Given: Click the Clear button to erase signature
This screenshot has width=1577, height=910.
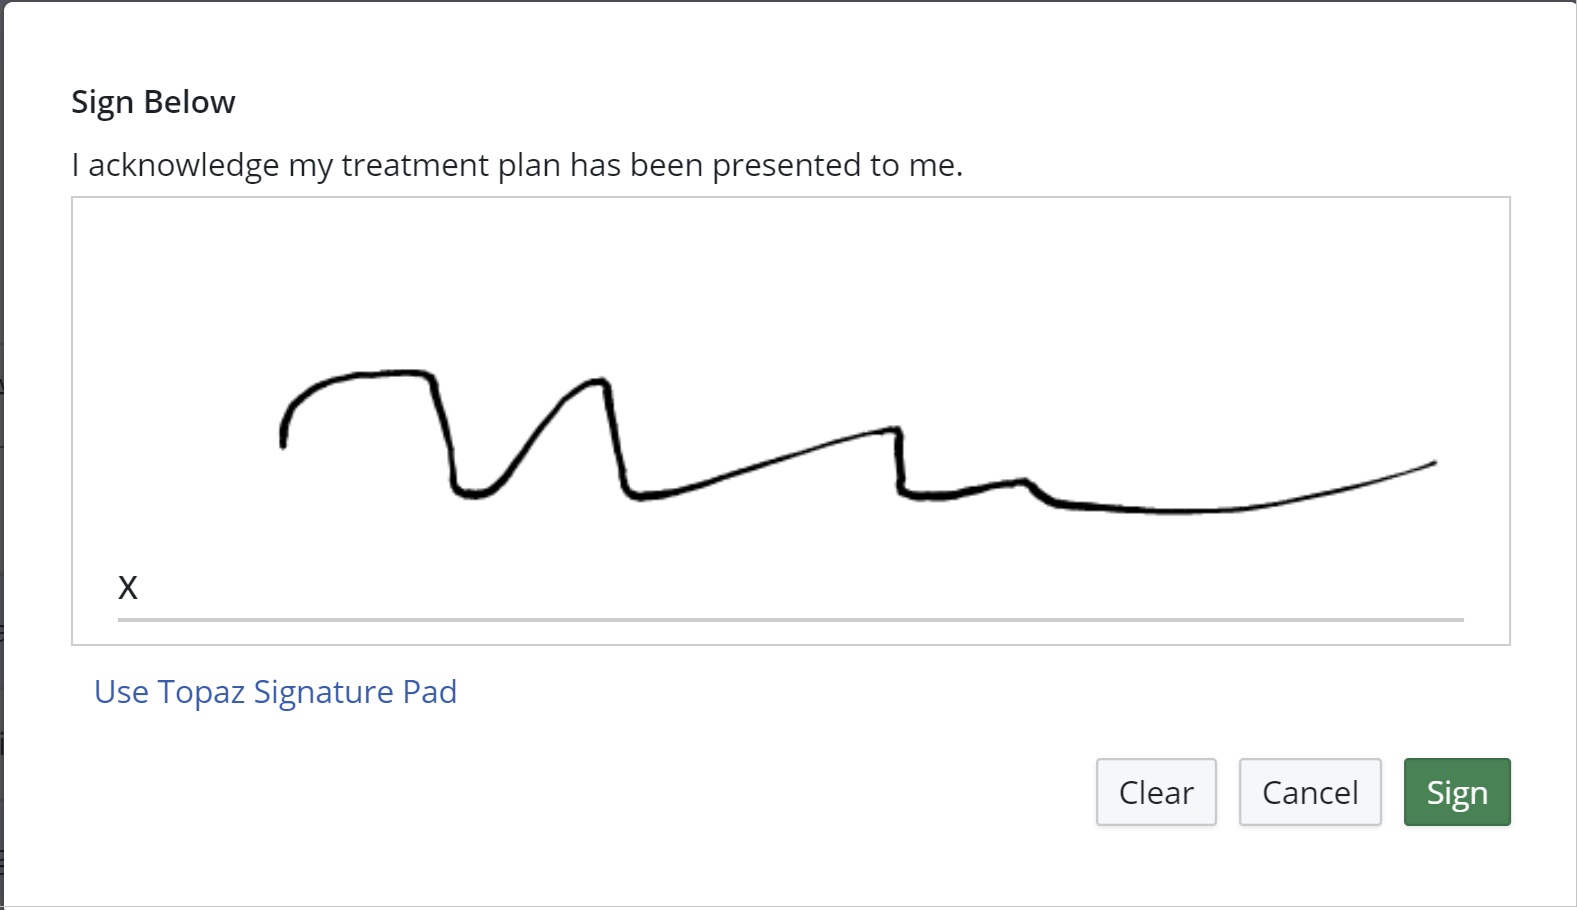Looking at the screenshot, I should (x=1155, y=792).
